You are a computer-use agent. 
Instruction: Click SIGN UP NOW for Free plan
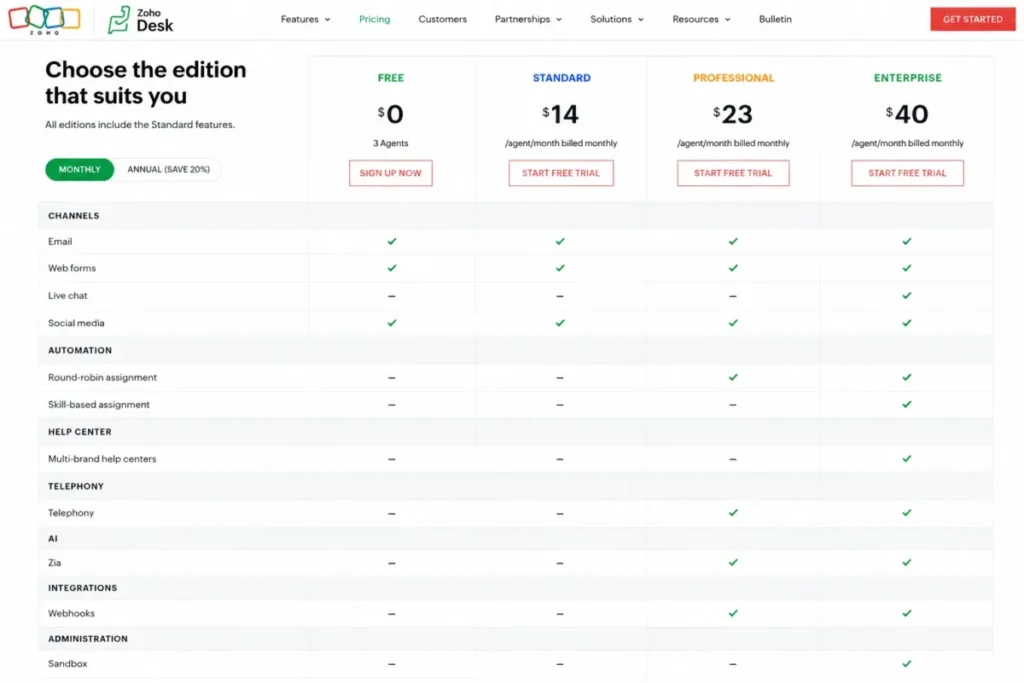click(x=391, y=173)
